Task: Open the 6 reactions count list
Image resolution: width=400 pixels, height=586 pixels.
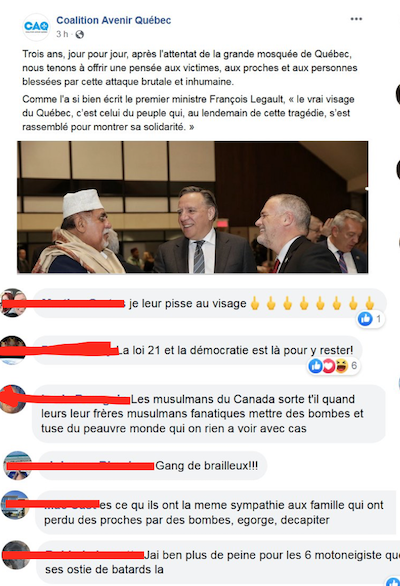Action: pyautogui.click(x=354, y=366)
